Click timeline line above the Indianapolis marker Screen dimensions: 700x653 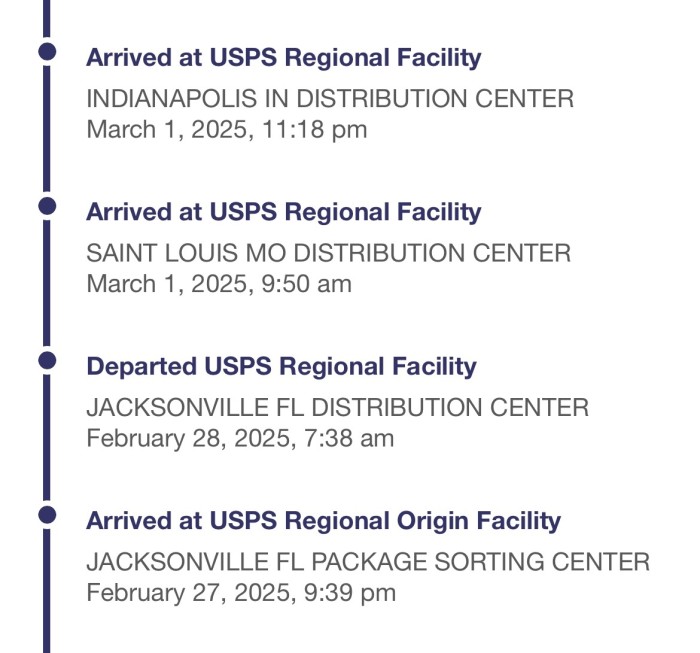(47, 18)
